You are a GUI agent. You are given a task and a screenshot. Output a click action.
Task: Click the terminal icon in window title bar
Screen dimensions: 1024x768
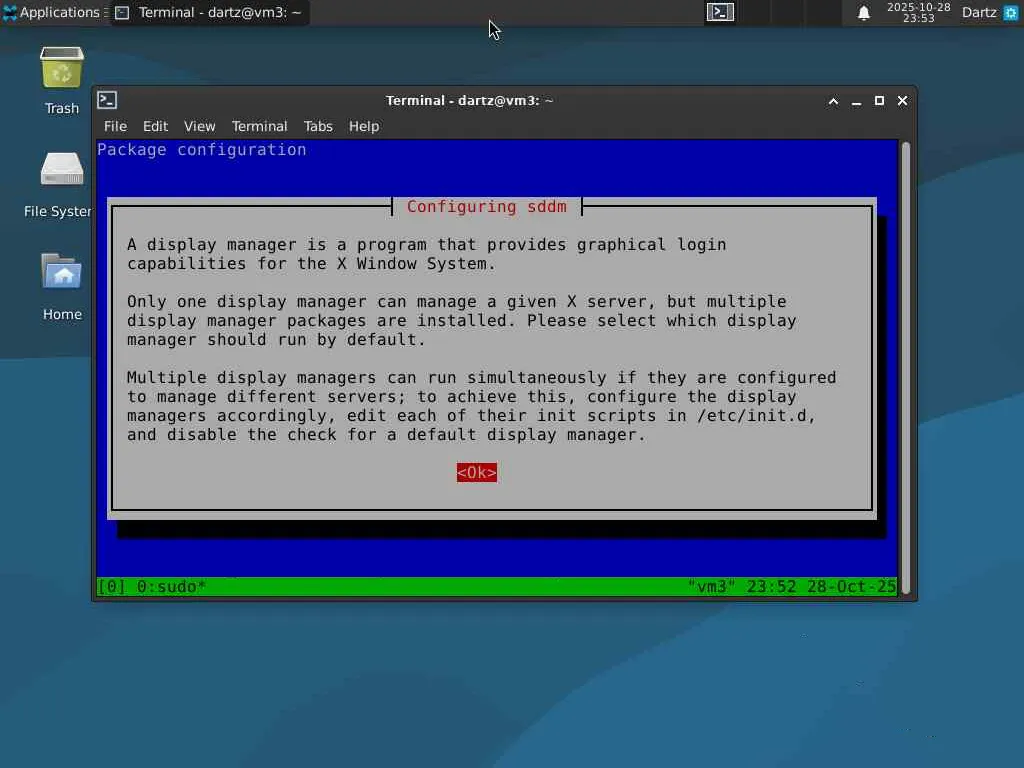tap(107, 100)
